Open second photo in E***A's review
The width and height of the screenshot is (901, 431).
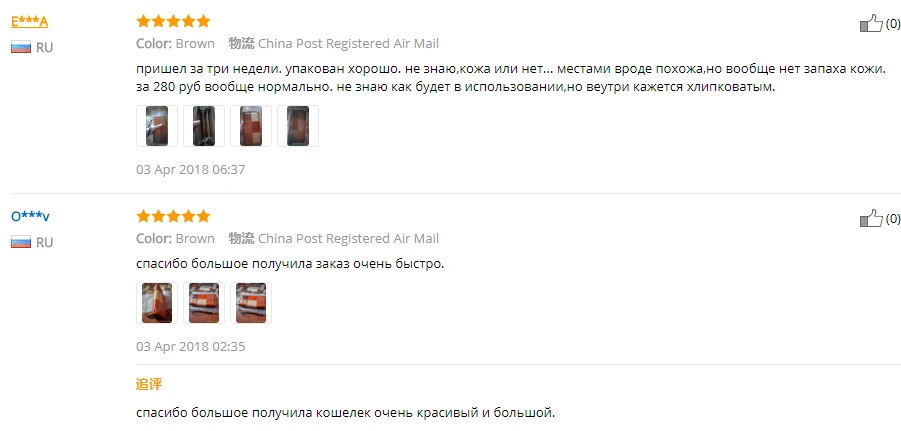204,126
